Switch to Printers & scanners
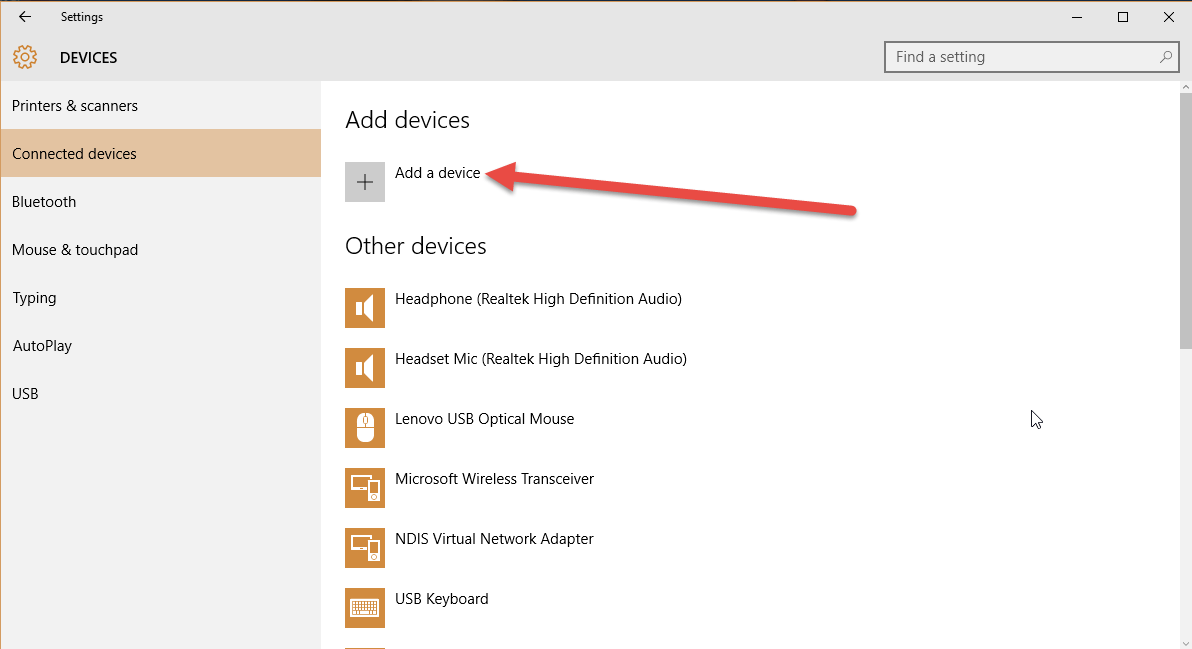This screenshot has height=649, width=1192. (x=75, y=105)
